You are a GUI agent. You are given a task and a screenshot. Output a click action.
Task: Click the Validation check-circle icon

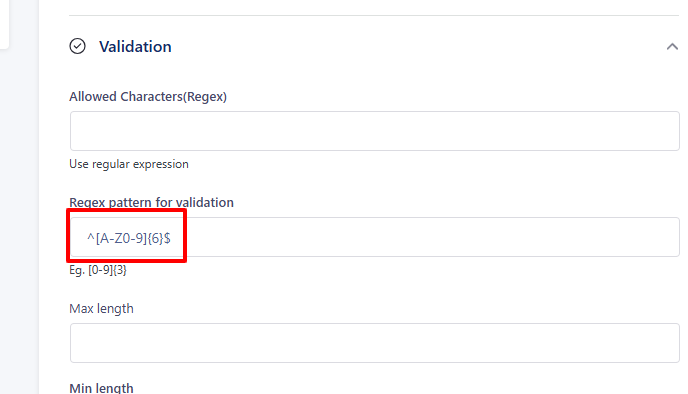tap(78, 46)
